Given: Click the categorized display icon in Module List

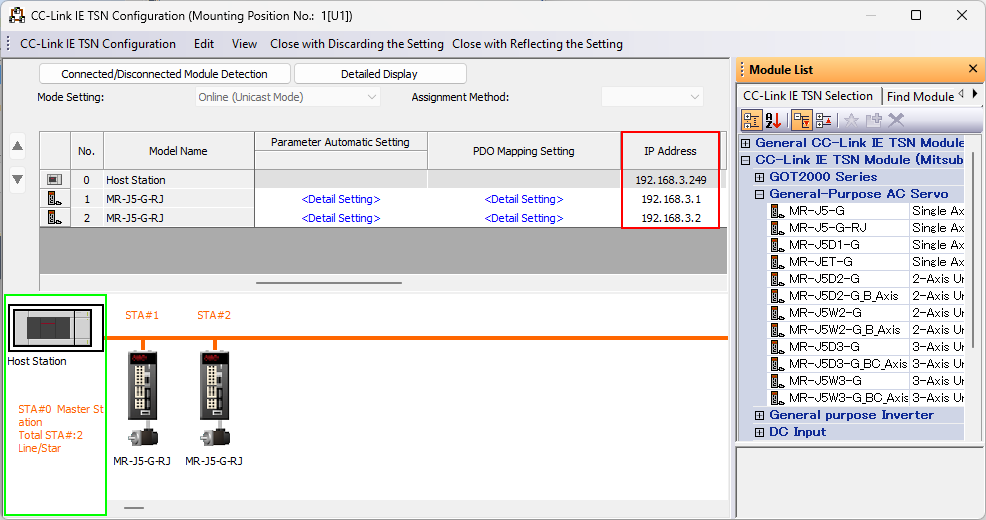Looking at the screenshot, I should (751, 120).
